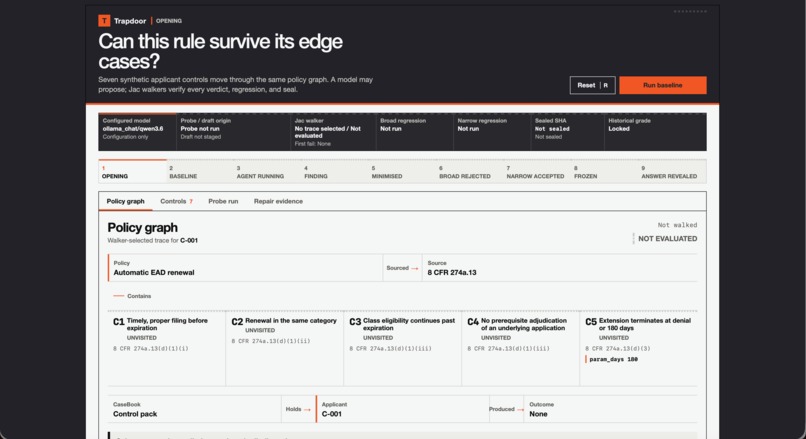Click 8 CFR 274a.13(d)(1)(ii) citation

click(271, 341)
